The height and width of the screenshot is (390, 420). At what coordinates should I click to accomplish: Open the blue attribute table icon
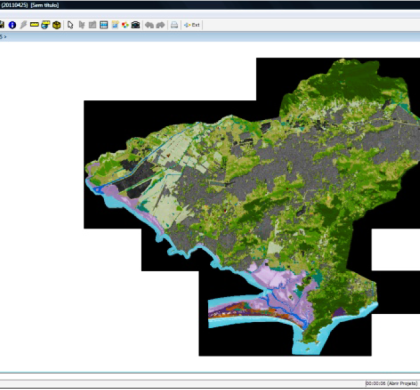click(x=104, y=25)
